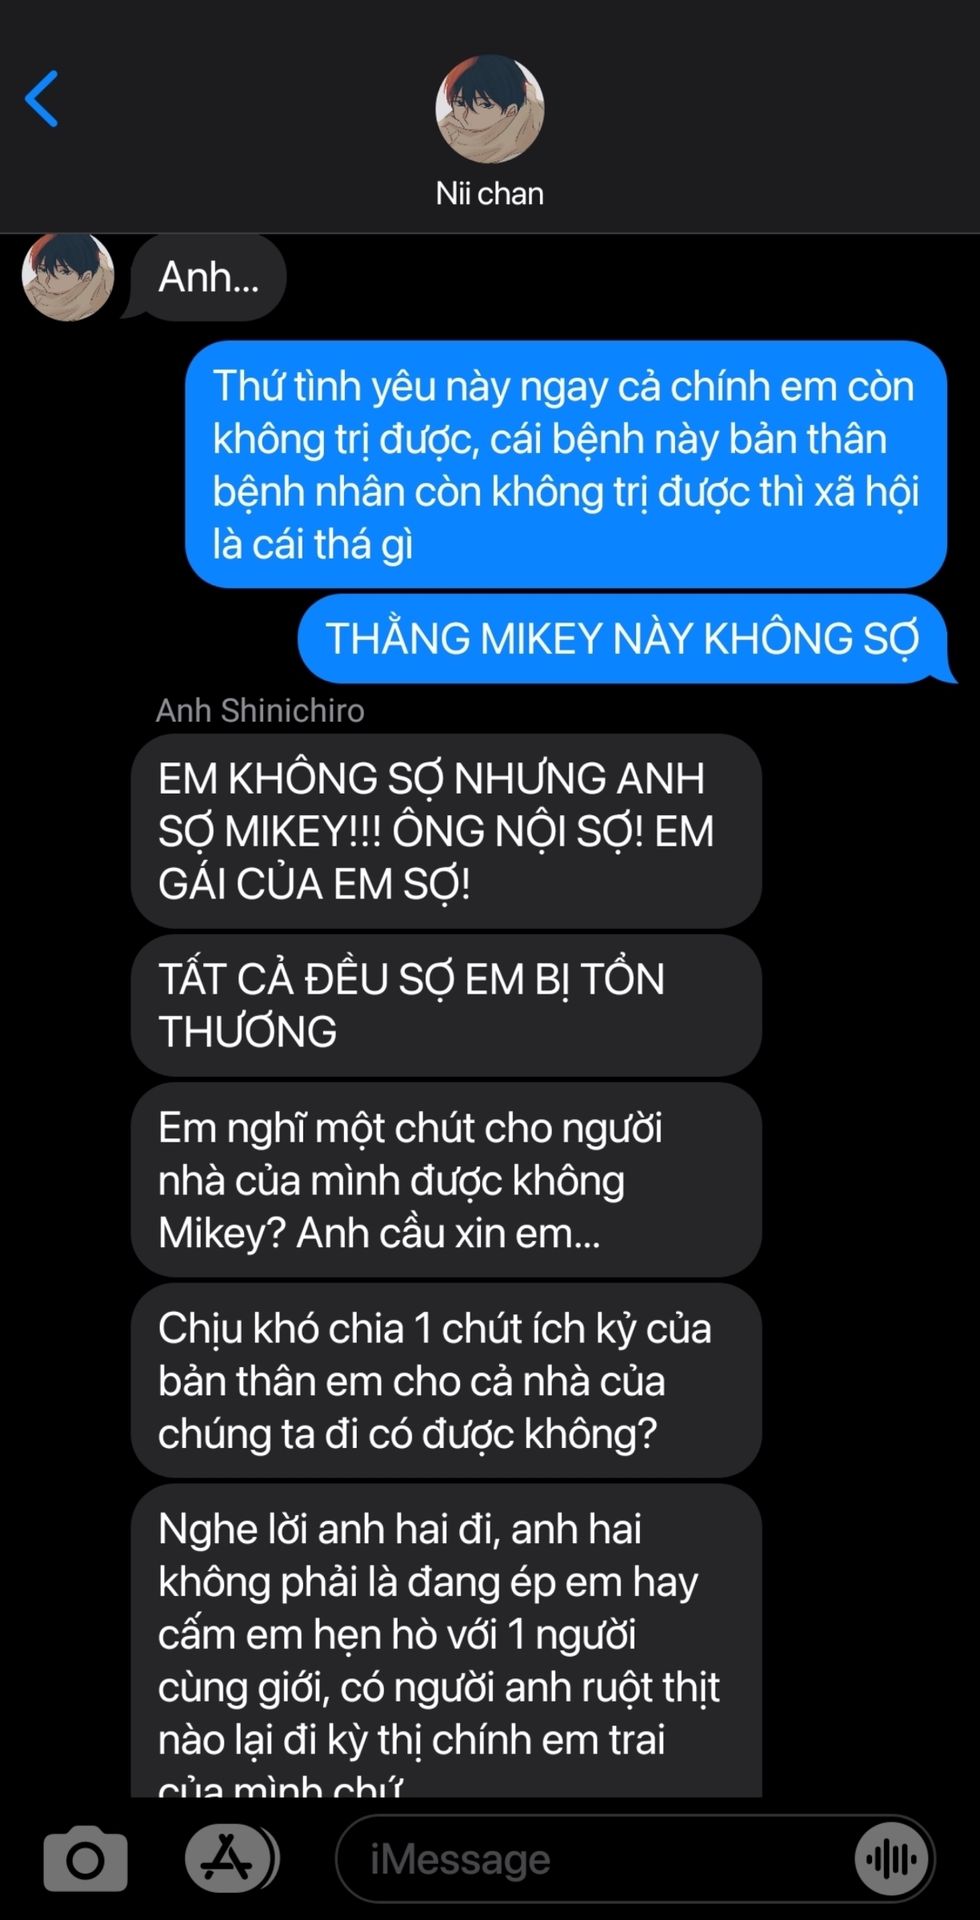
Task: Open the App Store apps icon
Action: (230, 1858)
